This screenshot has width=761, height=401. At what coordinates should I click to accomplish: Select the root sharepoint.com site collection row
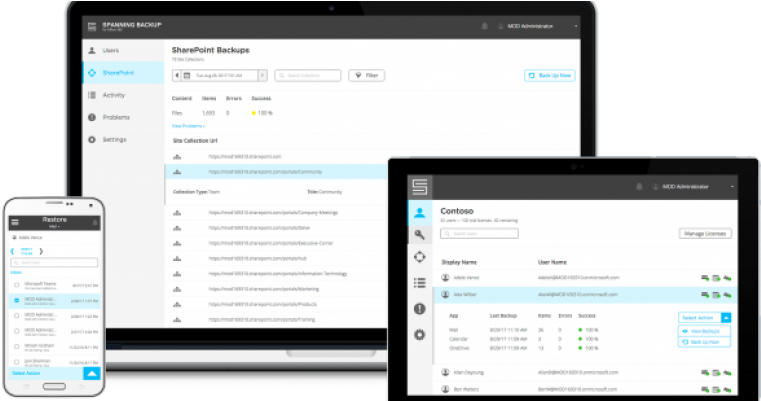pos(277,157)
